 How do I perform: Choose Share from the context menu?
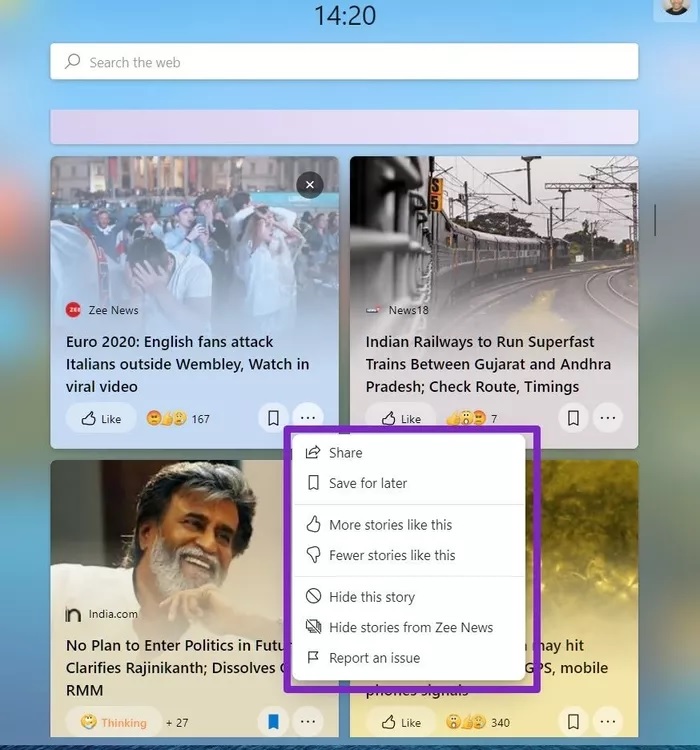pyautogui.click(x=409, y=452)
